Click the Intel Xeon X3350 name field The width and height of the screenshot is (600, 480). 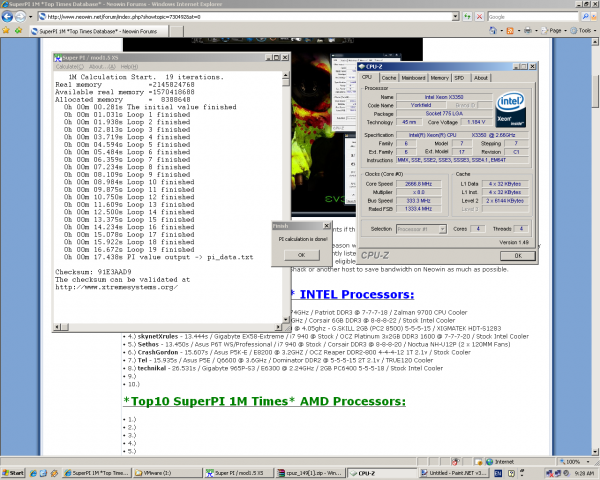[444, 97]
